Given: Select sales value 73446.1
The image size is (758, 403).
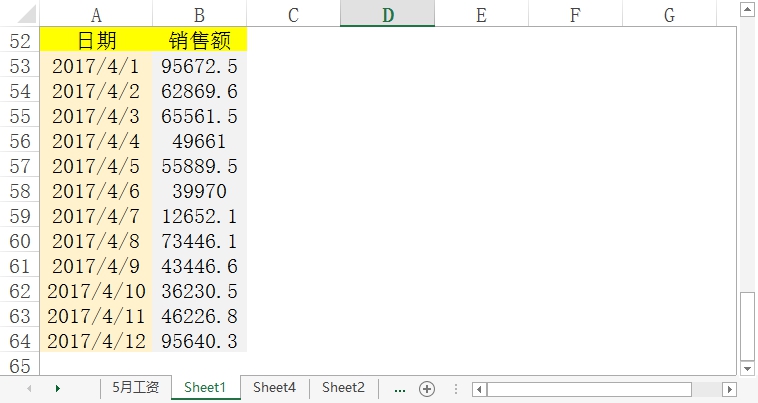Looking at the screenshot, I should (199, 241).
